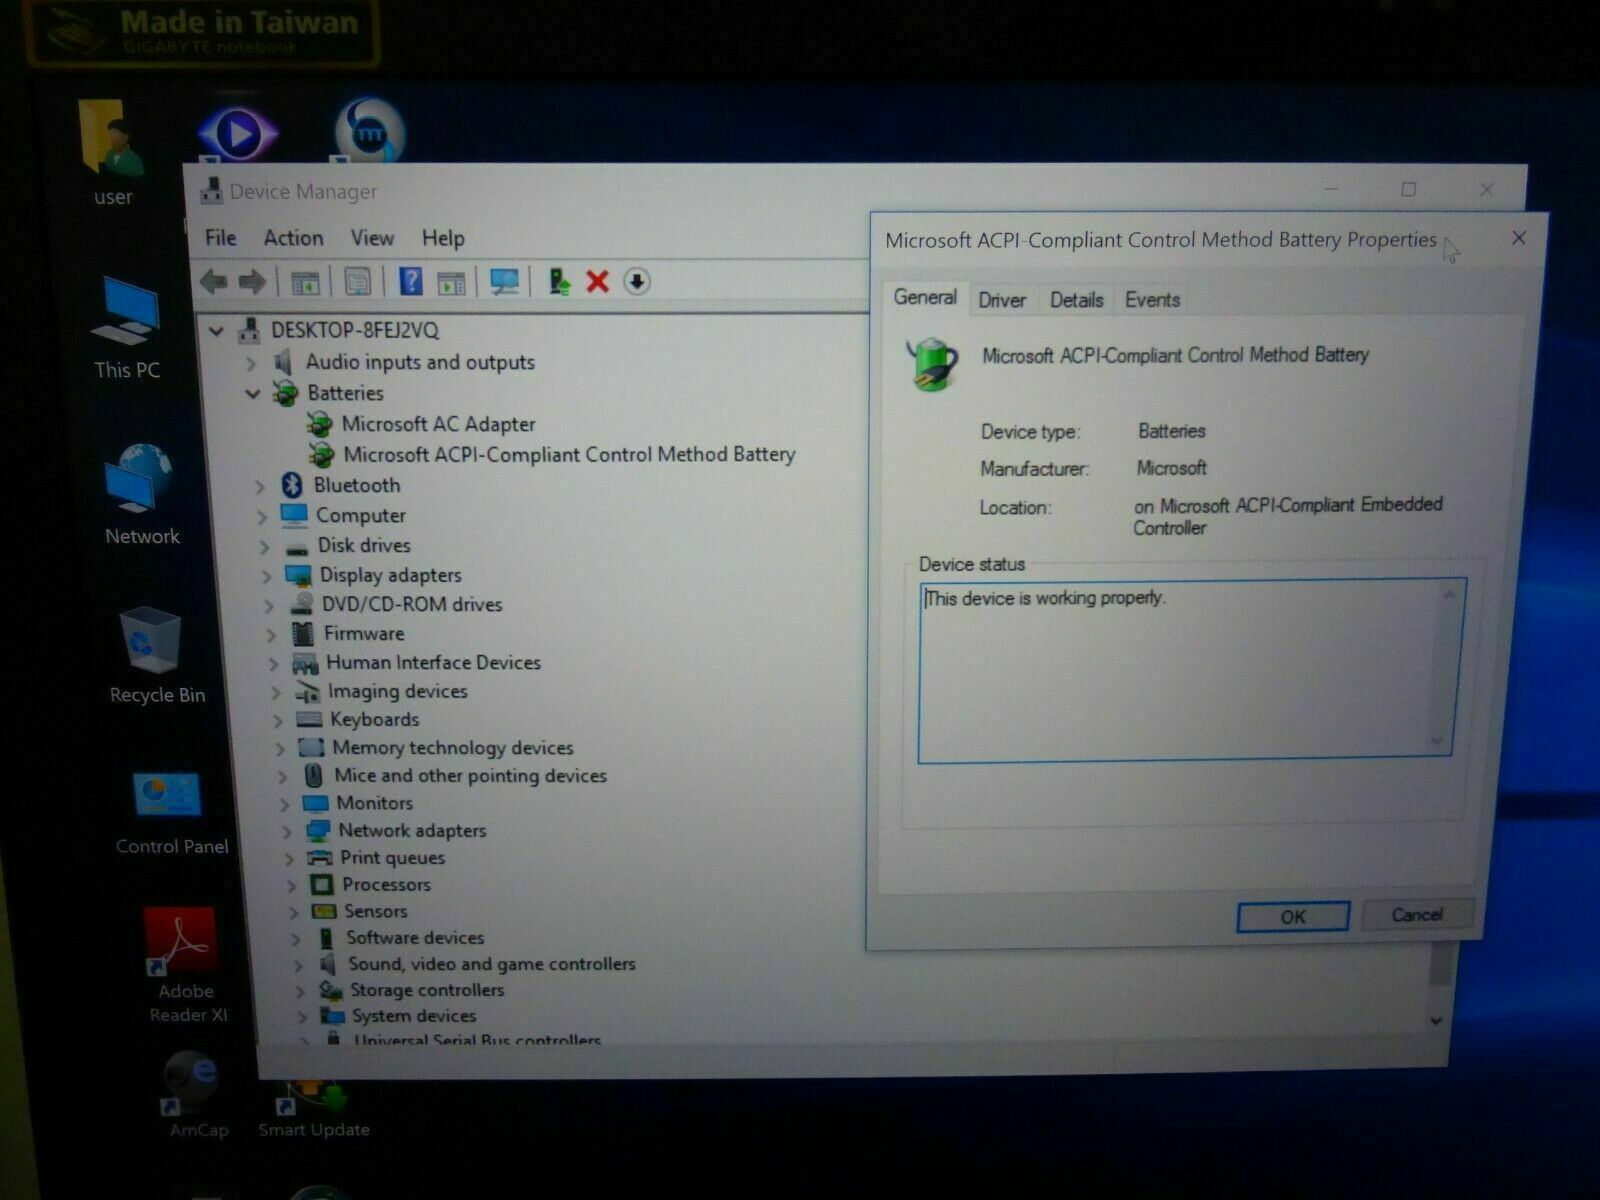Switch to the Events tab

point(1152,299)
